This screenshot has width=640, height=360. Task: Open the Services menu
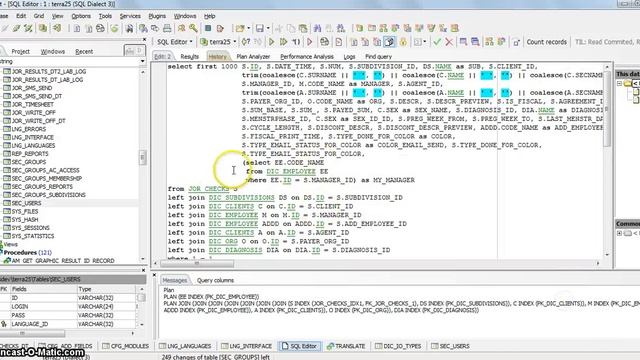(130, 16)
